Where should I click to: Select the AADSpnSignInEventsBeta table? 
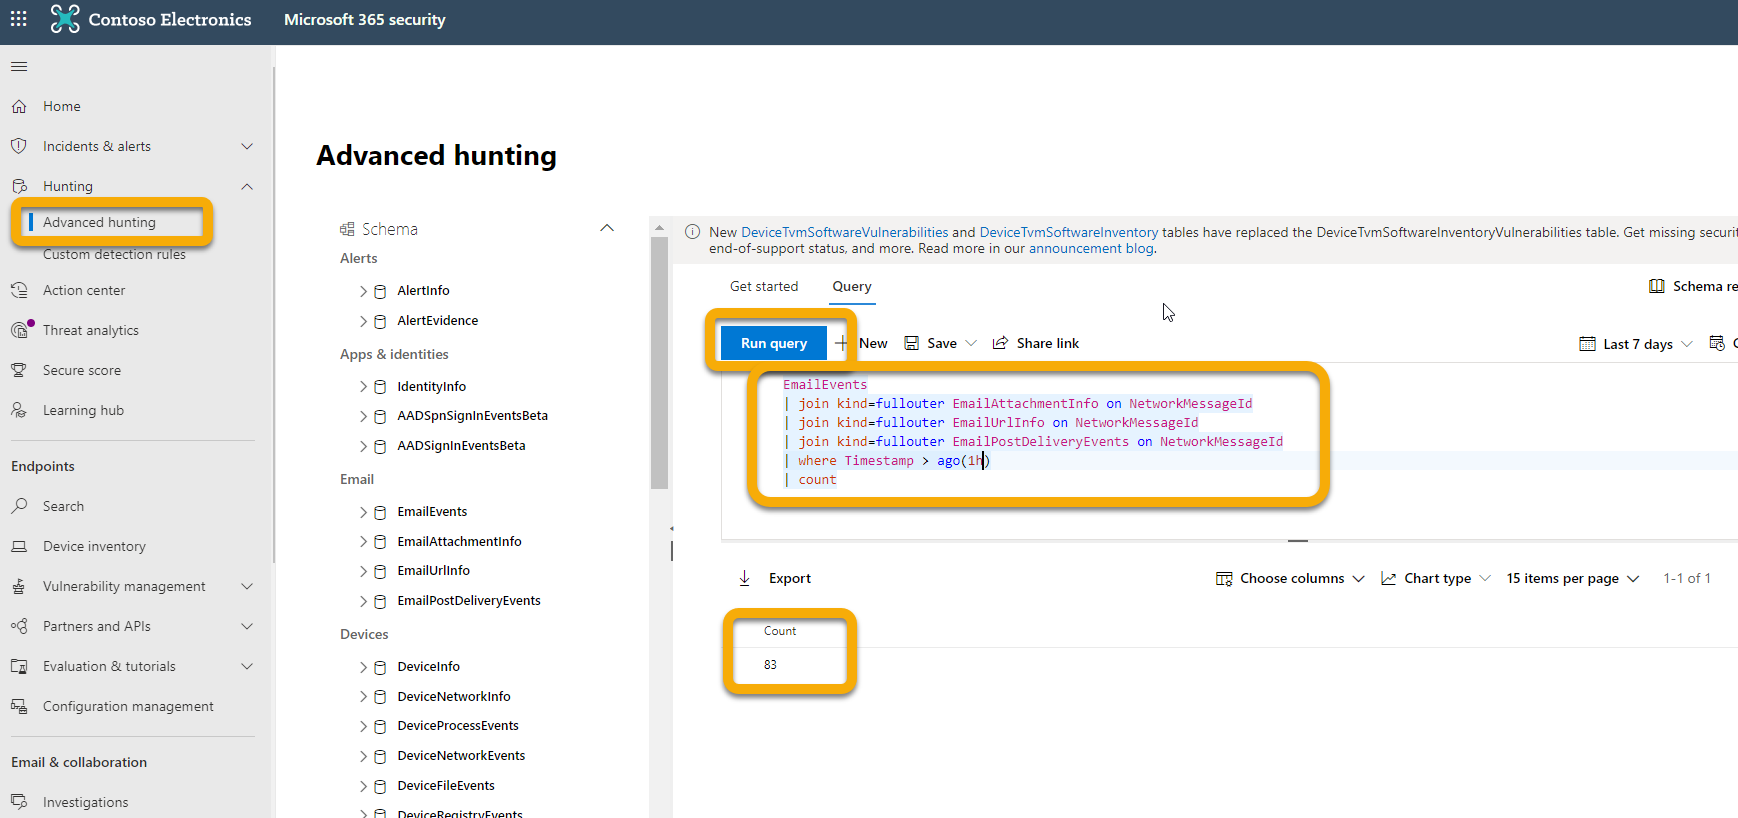pos(472,416)
